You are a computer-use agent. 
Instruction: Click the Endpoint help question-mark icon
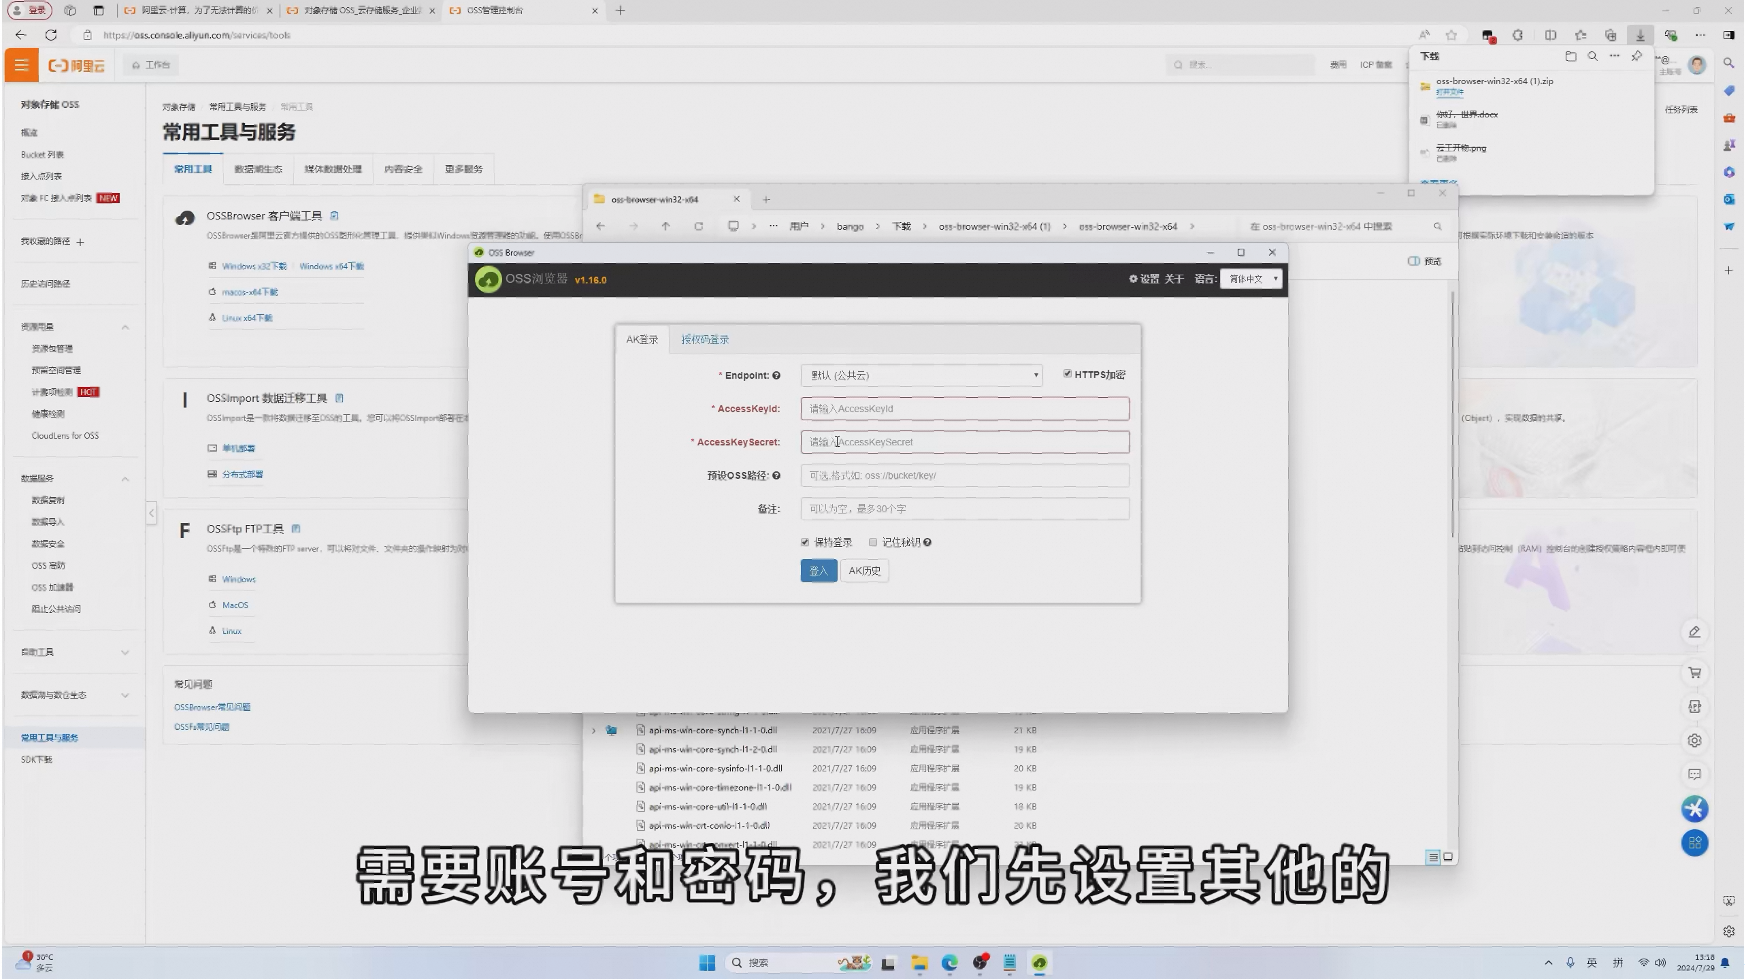coord(776,376)
